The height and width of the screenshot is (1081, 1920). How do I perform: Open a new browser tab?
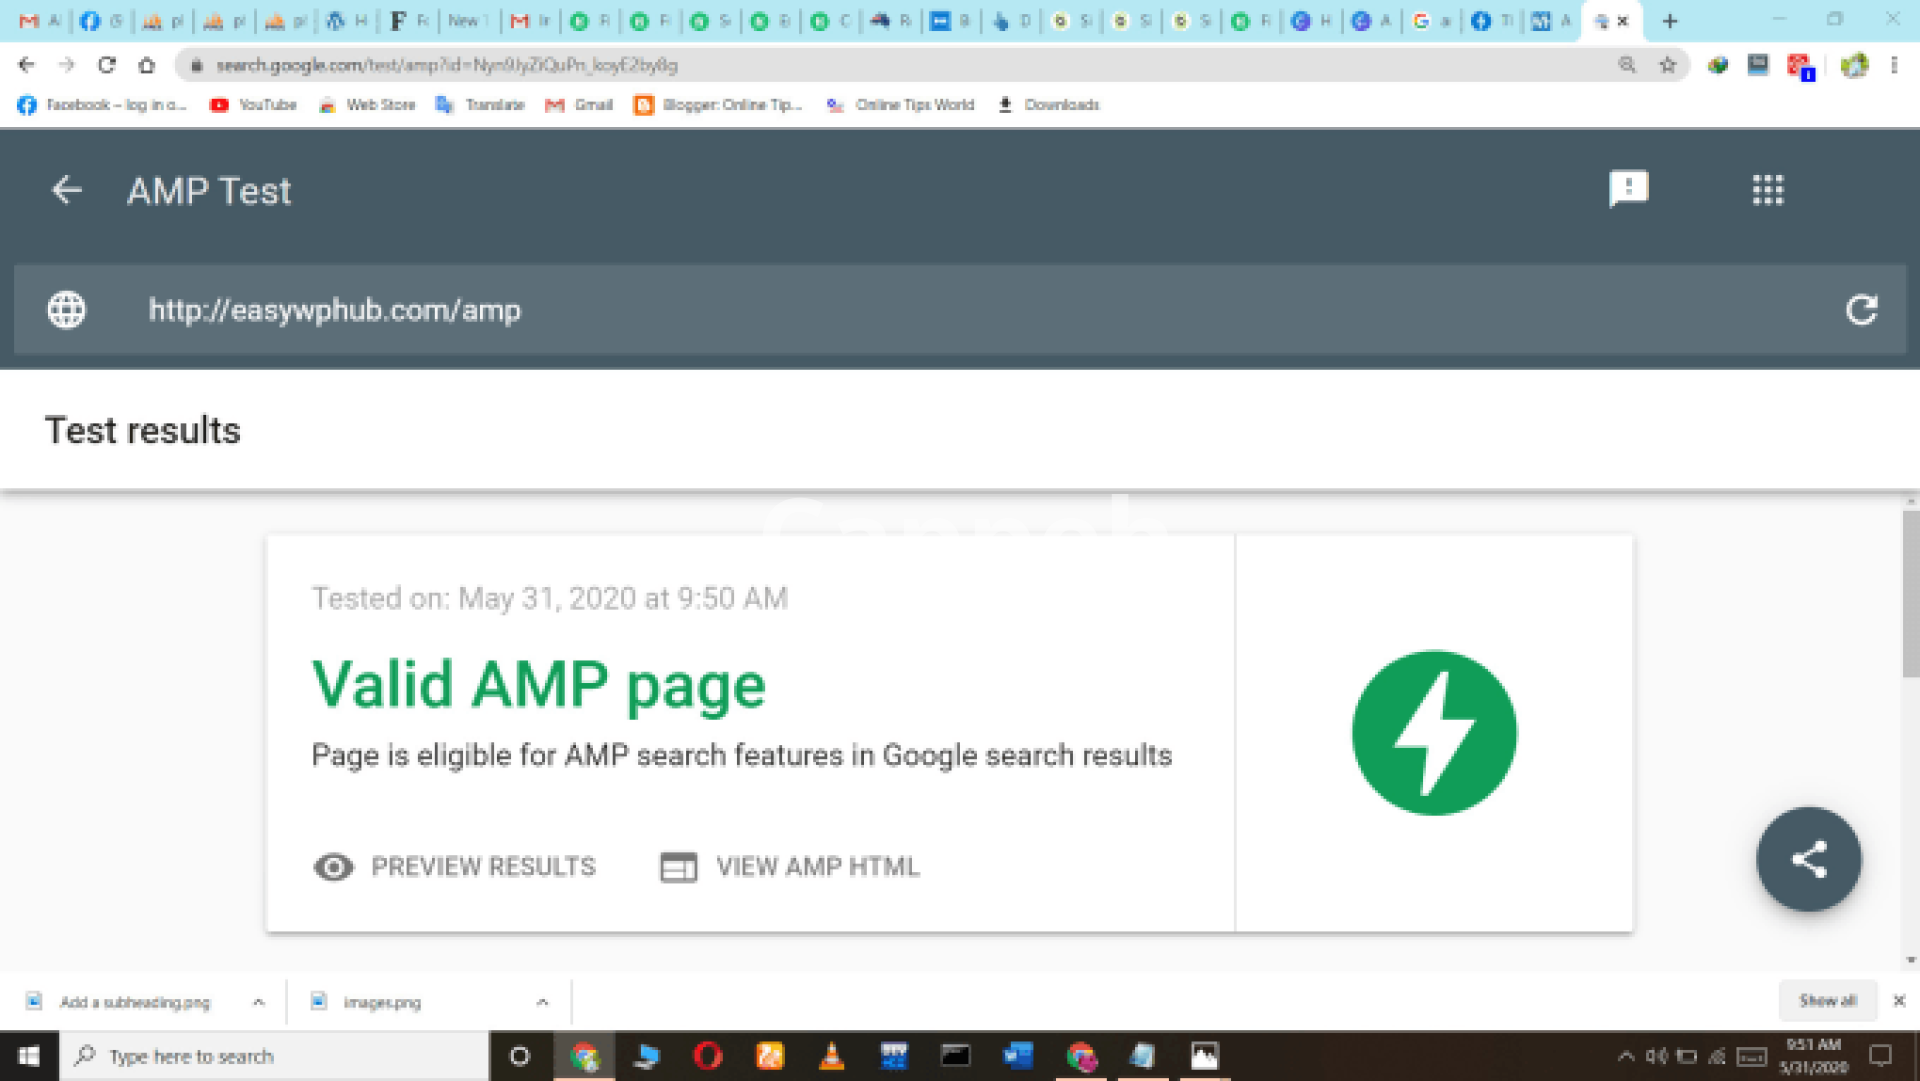[1669, 20]
